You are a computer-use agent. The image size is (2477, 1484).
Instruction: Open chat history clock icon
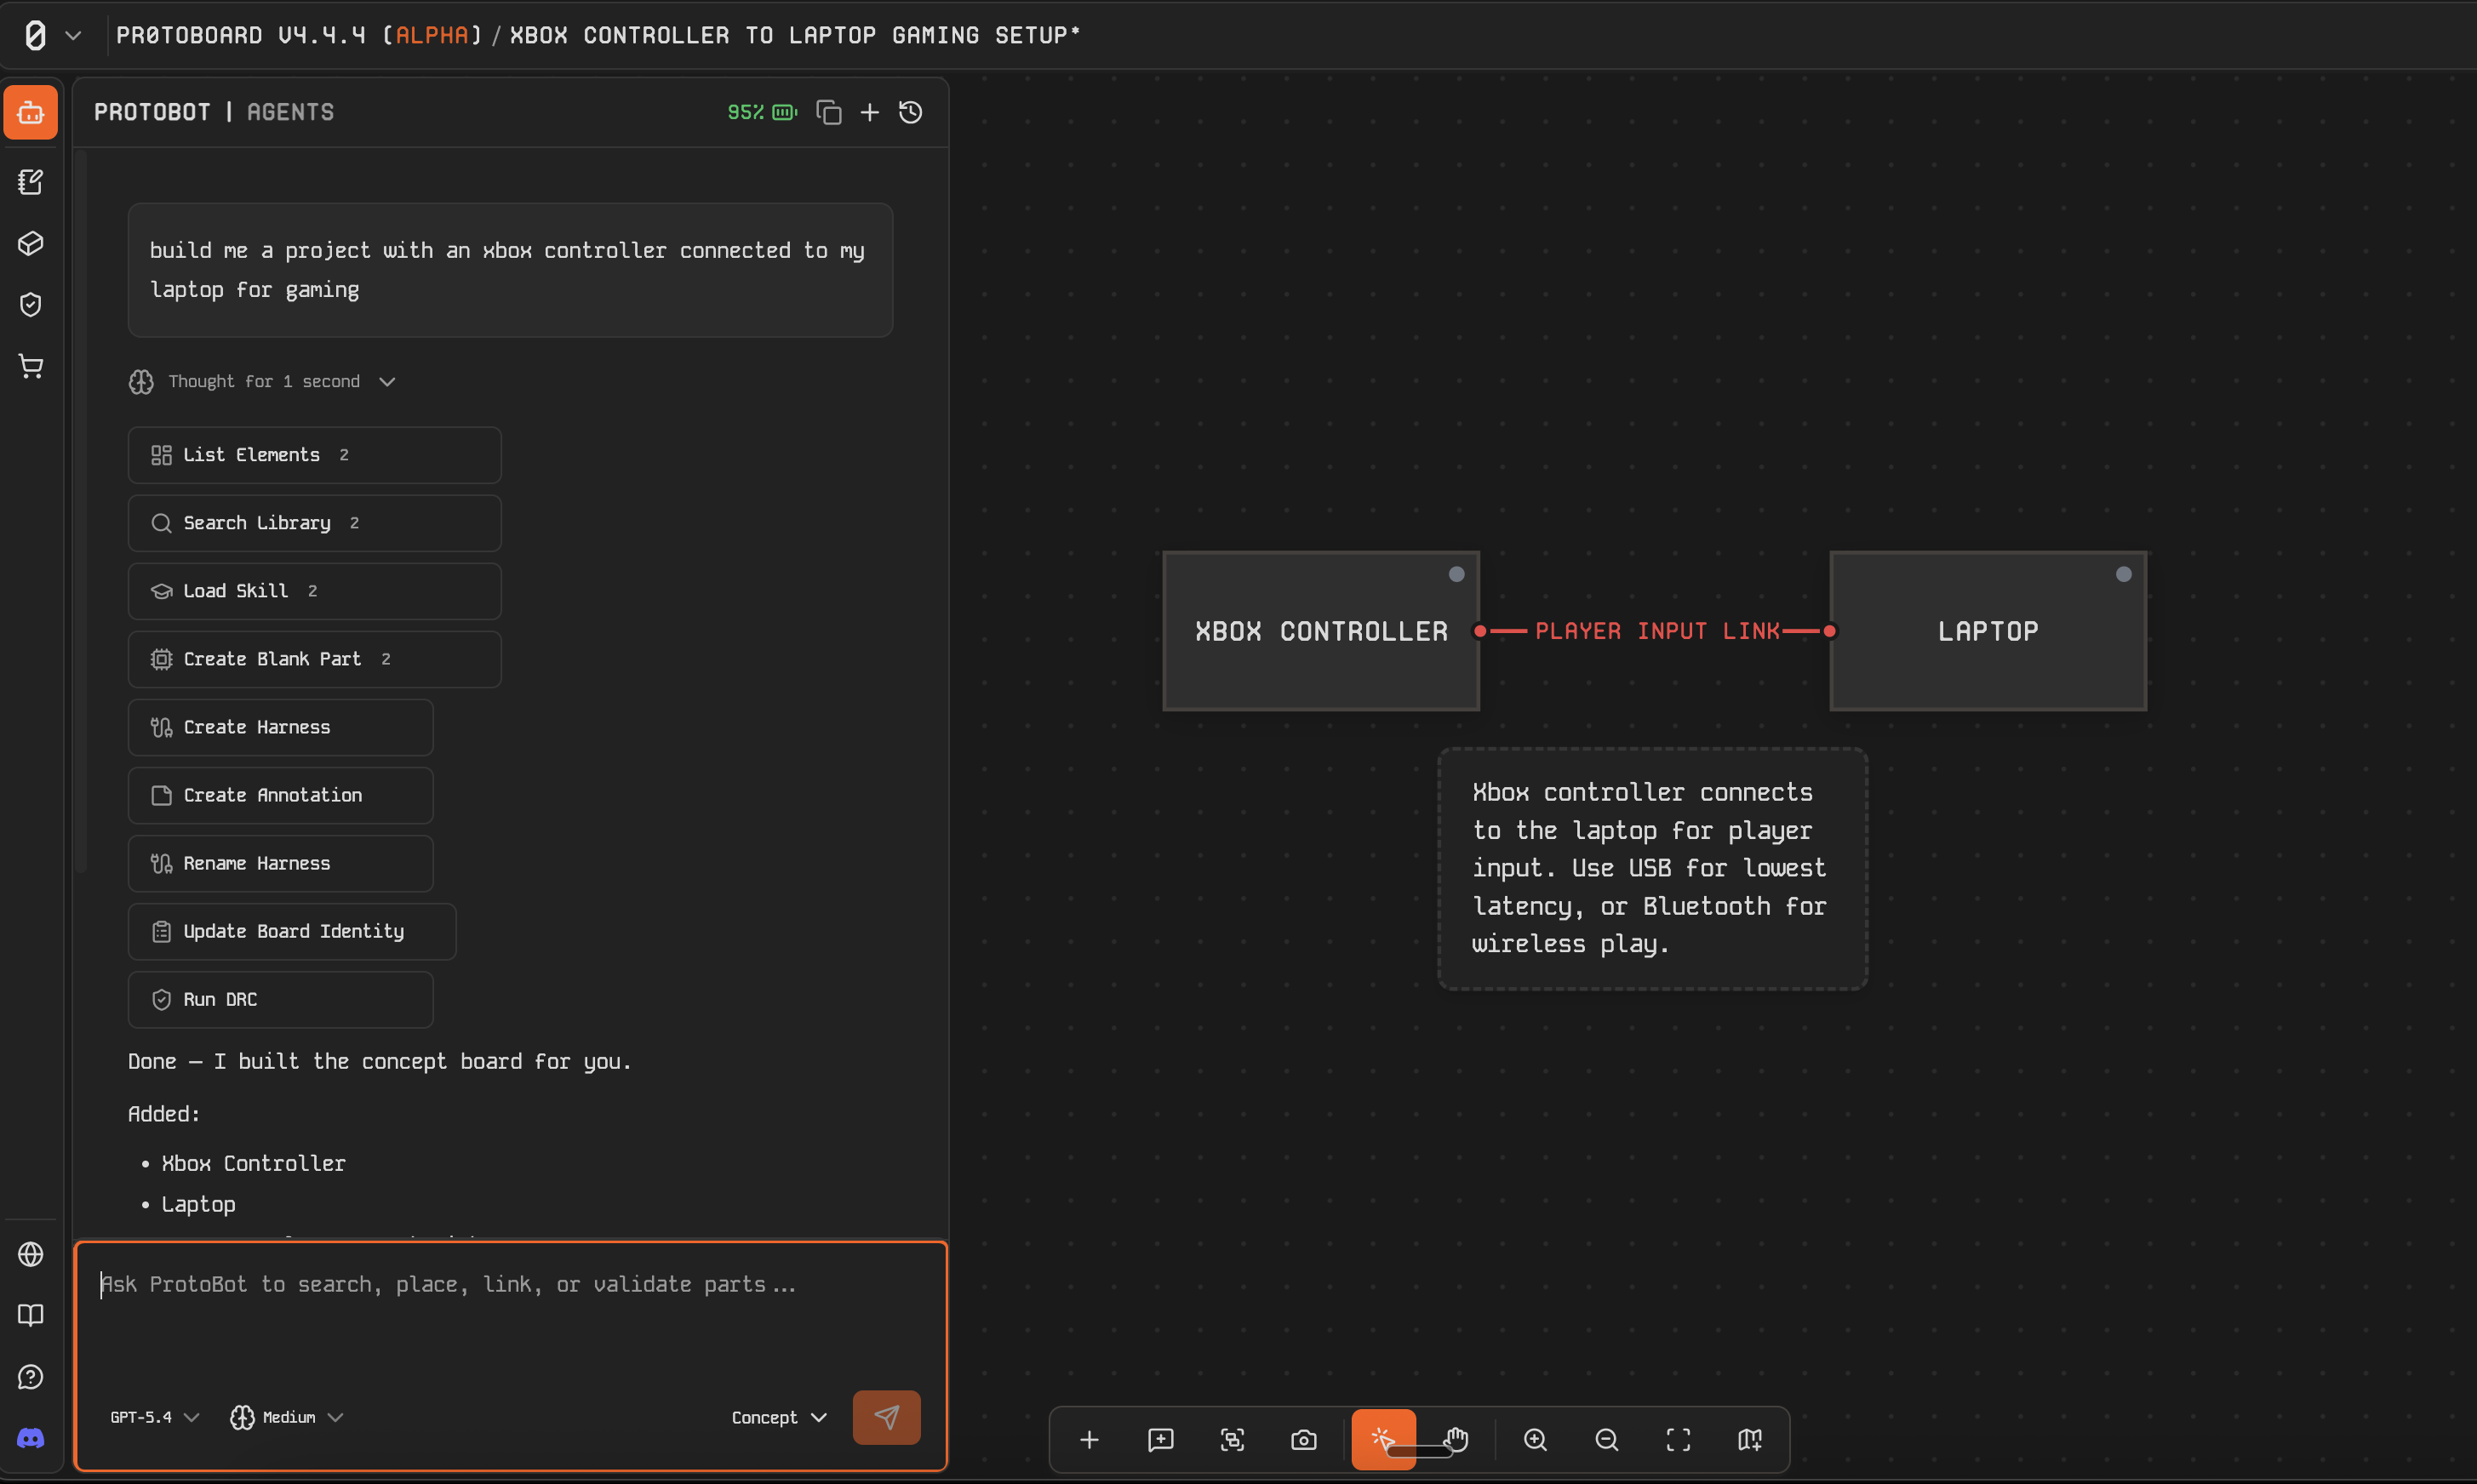tap(911, 112)
